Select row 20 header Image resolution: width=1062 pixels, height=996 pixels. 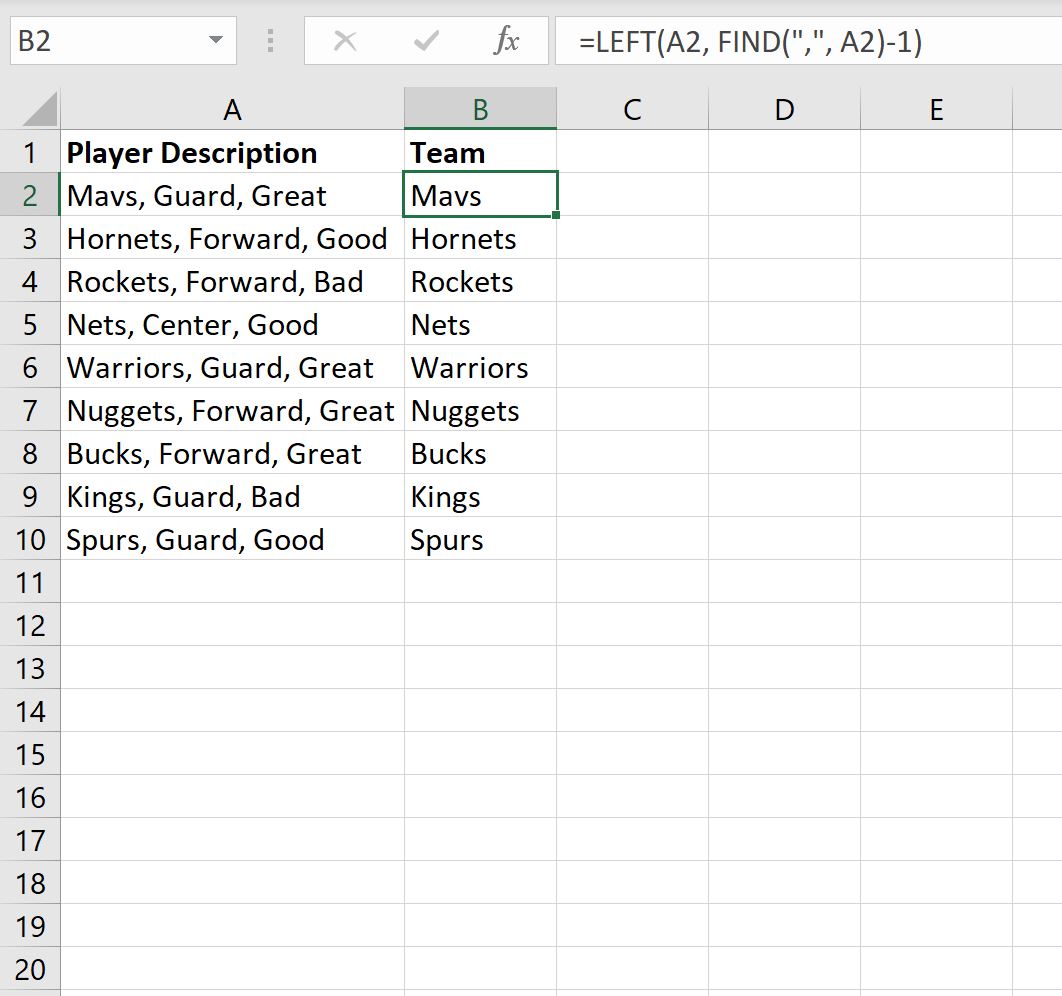coord(30,969)
